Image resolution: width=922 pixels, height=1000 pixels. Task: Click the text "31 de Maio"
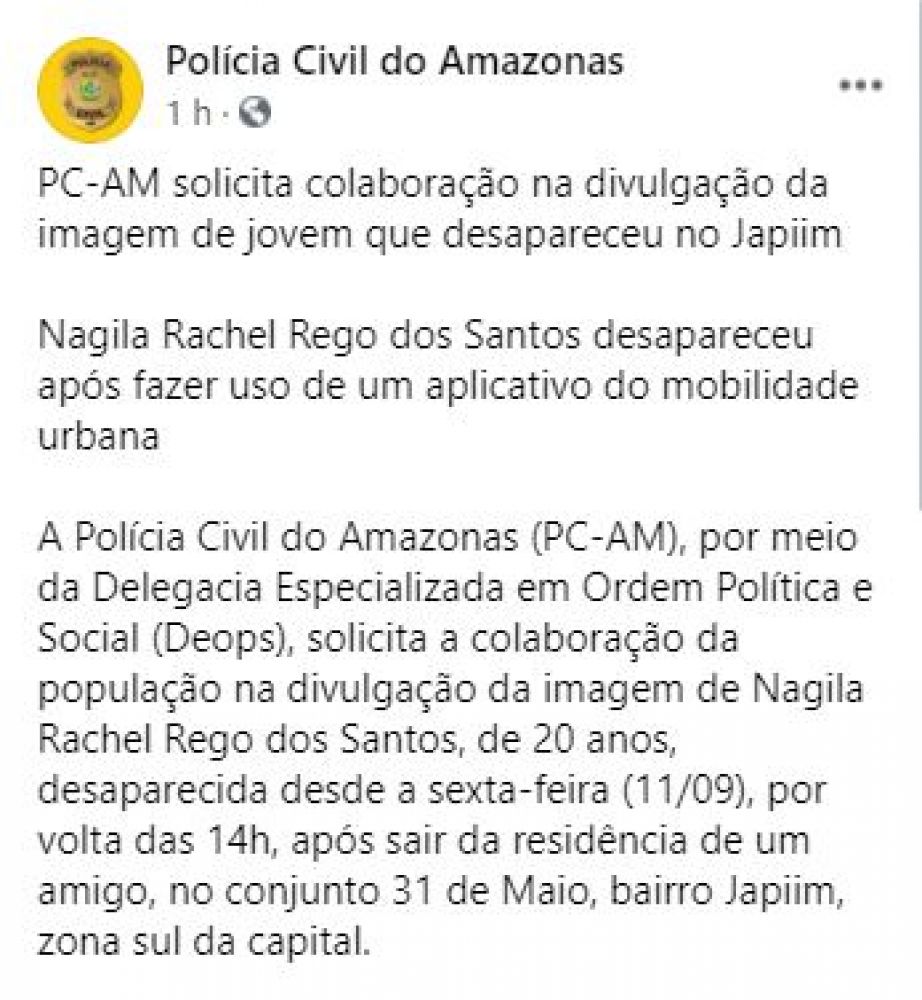tap(489, 892)
